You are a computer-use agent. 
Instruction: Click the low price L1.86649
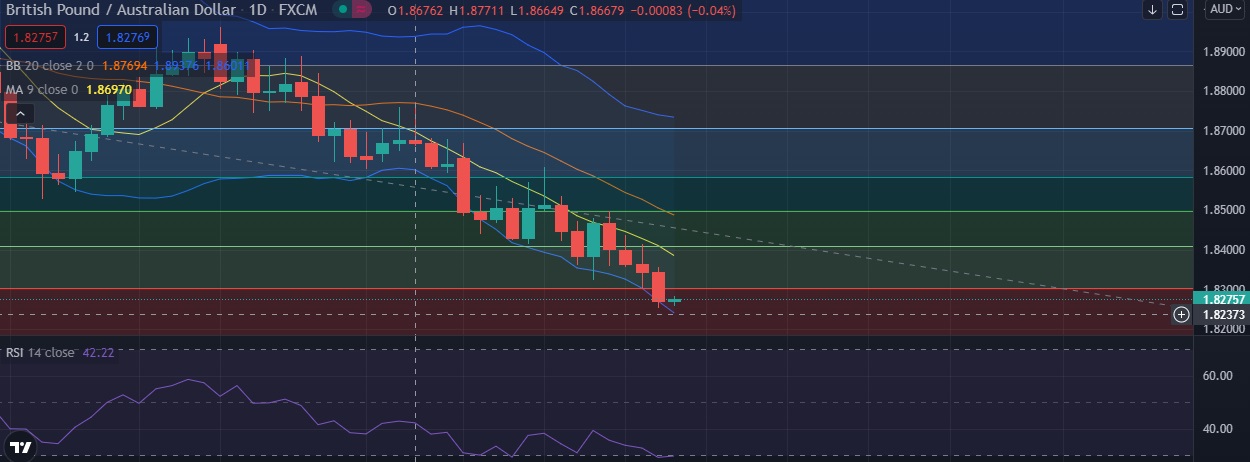pos(535,10)
